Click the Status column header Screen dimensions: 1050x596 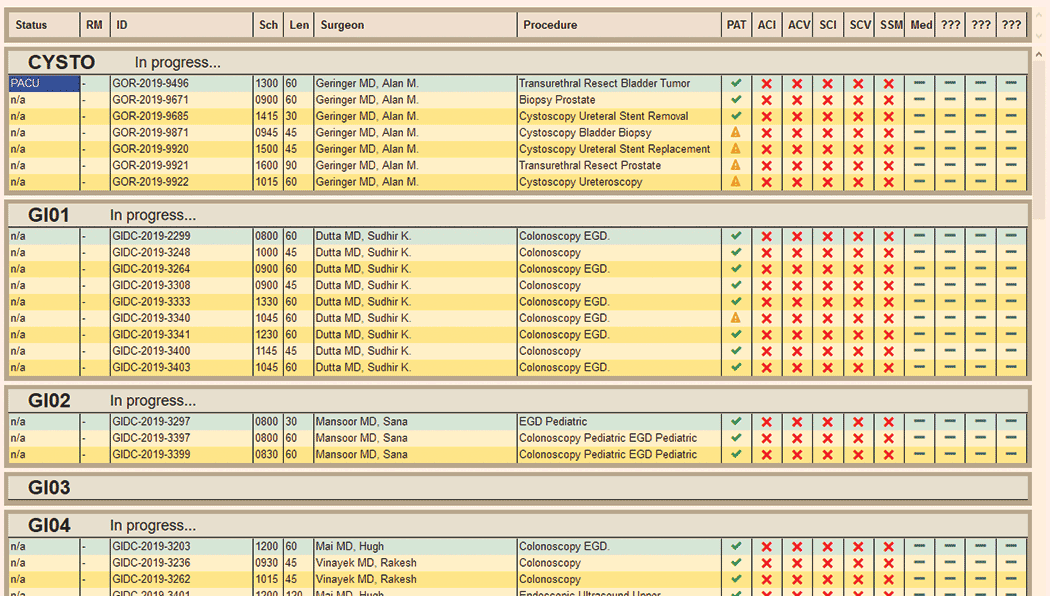(x=32, y=24)
